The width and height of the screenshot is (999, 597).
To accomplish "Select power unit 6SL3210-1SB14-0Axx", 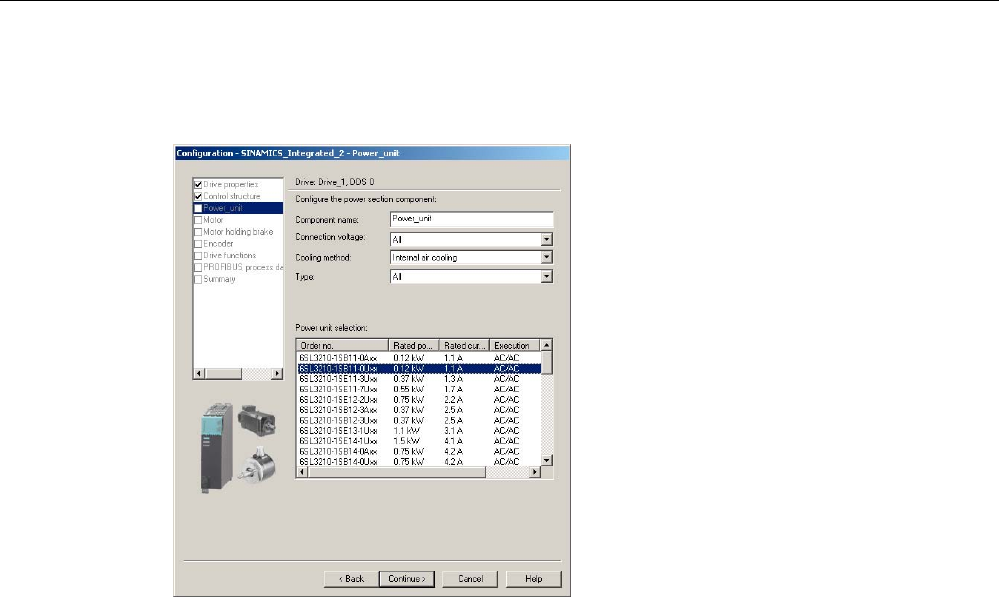I will coord(419,451).
